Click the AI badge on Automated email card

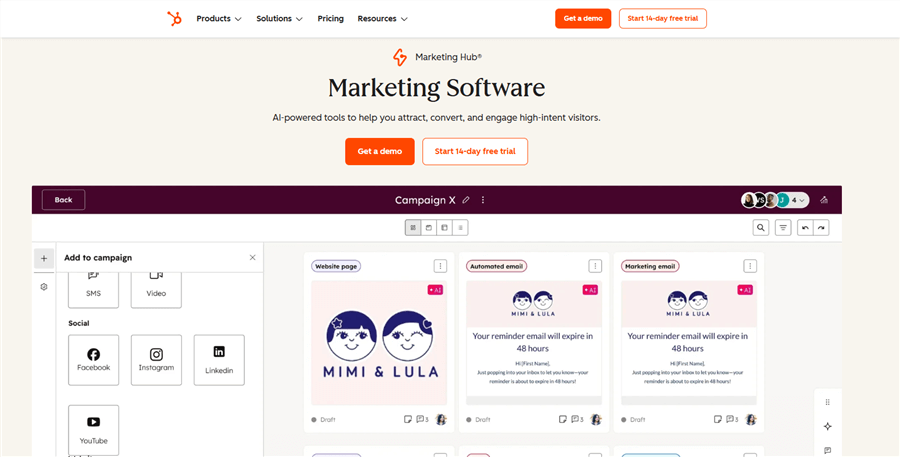tap(590, 290)
